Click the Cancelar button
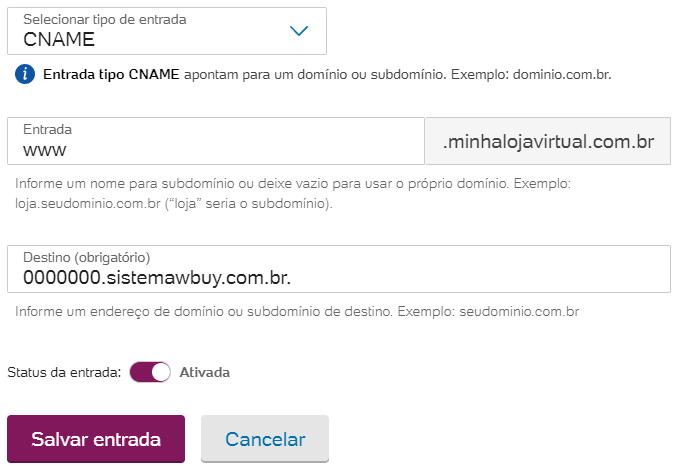The height and width of the screenshot is (468, 677). click(x=265, y=439)
